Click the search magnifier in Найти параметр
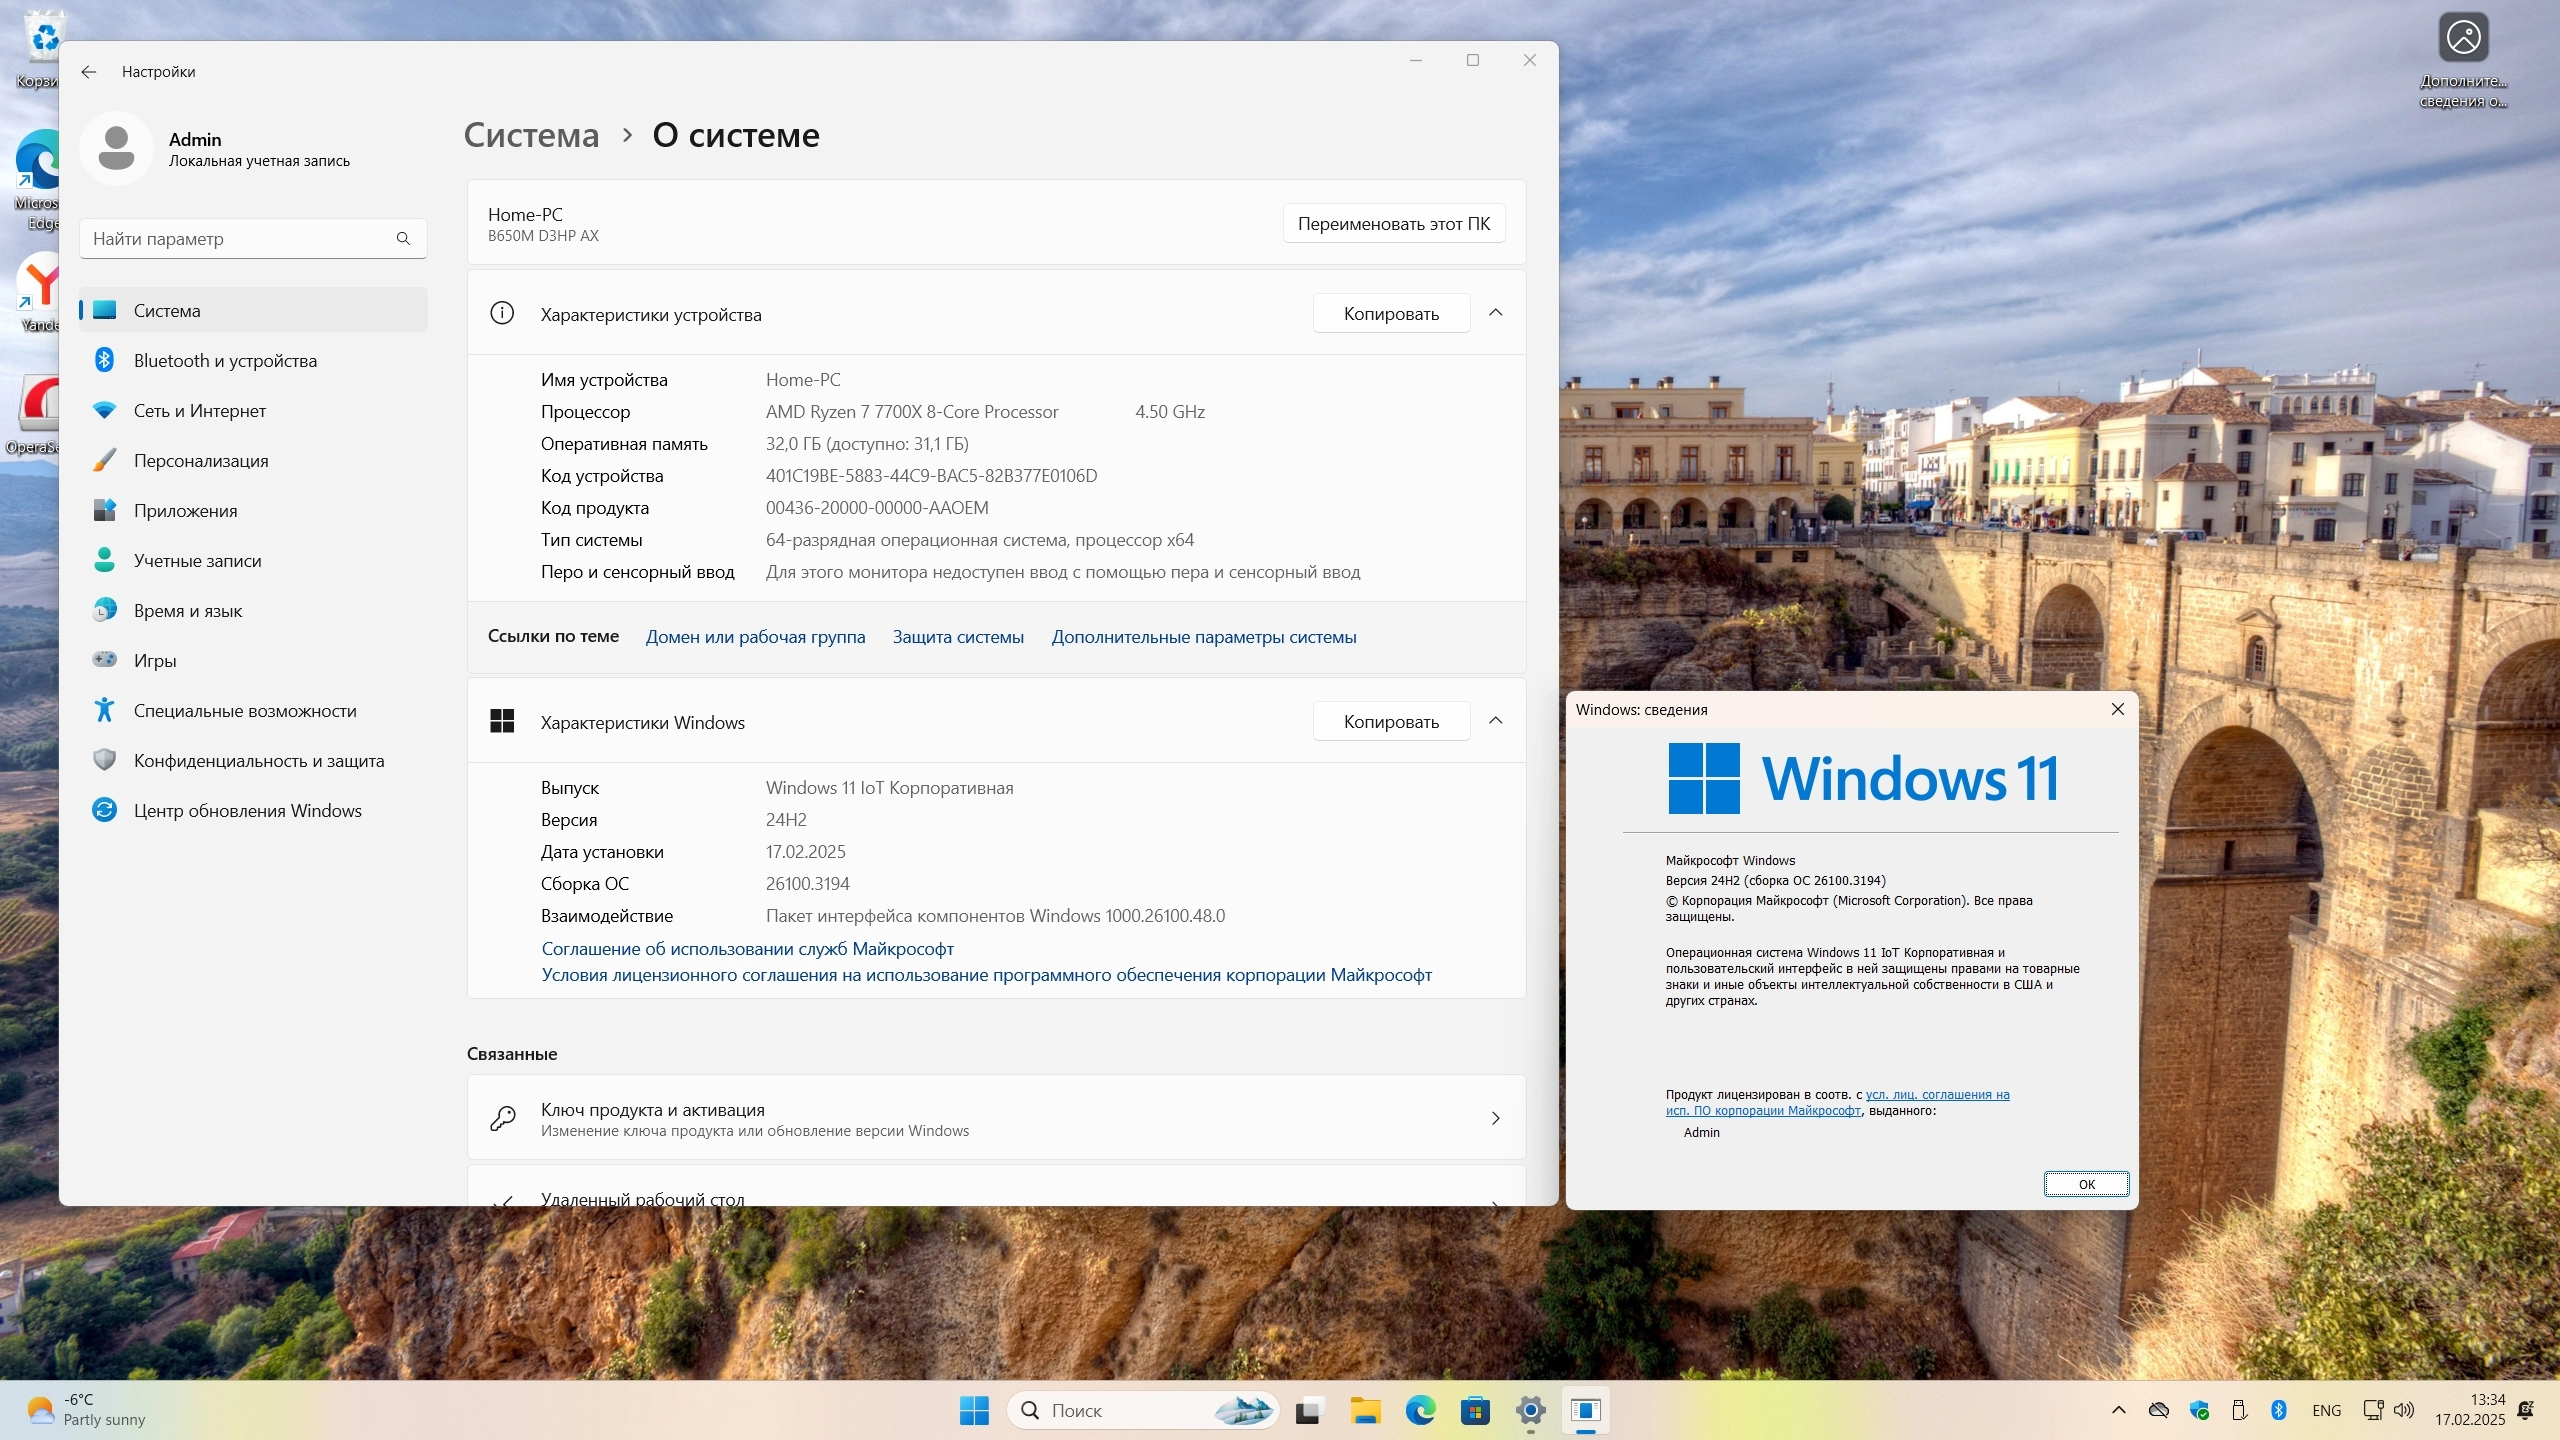 coord(403,239)
